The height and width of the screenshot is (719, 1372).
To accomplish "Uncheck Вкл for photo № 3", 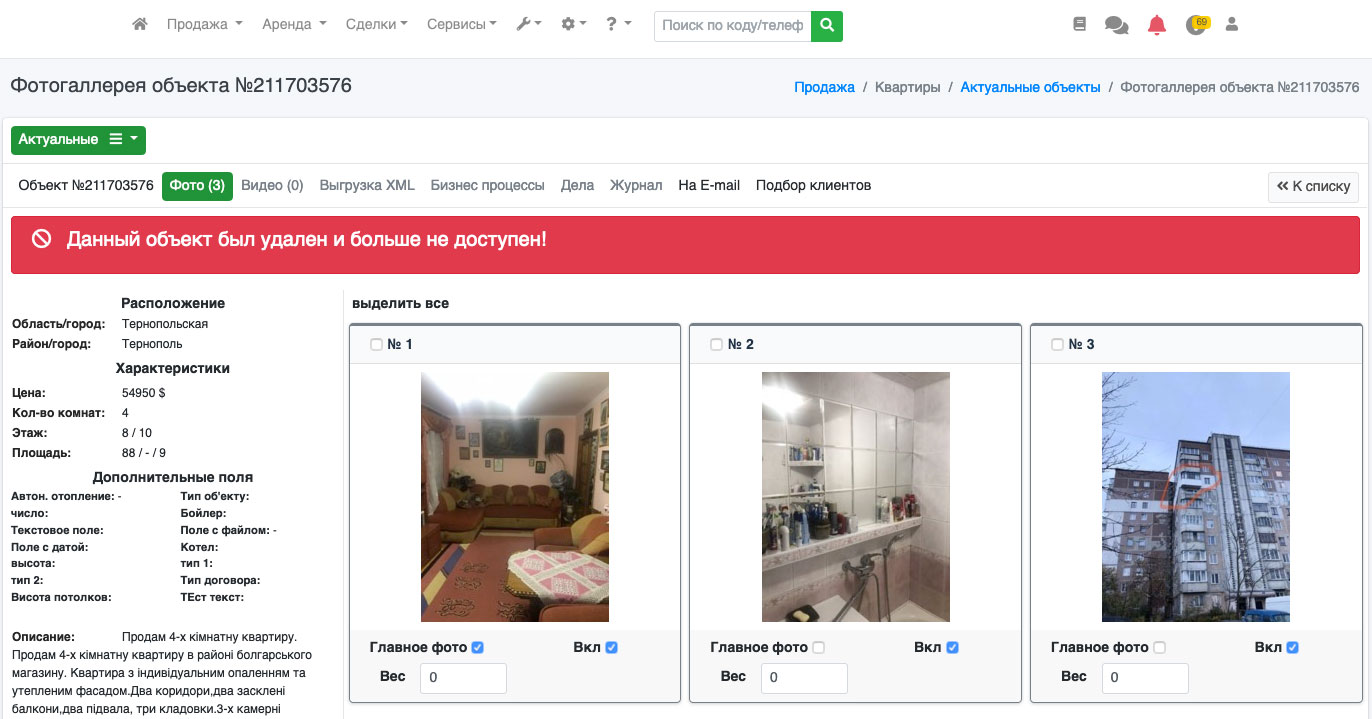I will (1292, 648).
